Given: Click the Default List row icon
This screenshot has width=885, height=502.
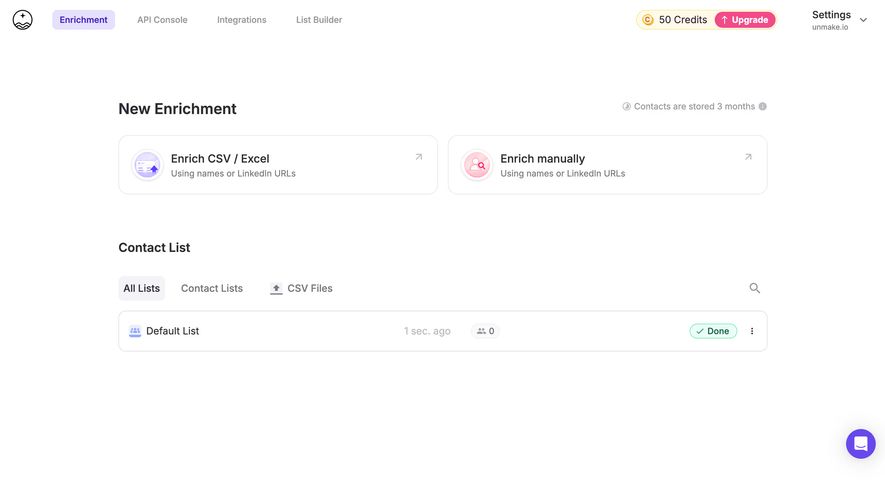Looking at the screenshot, I should click(135, 331).
